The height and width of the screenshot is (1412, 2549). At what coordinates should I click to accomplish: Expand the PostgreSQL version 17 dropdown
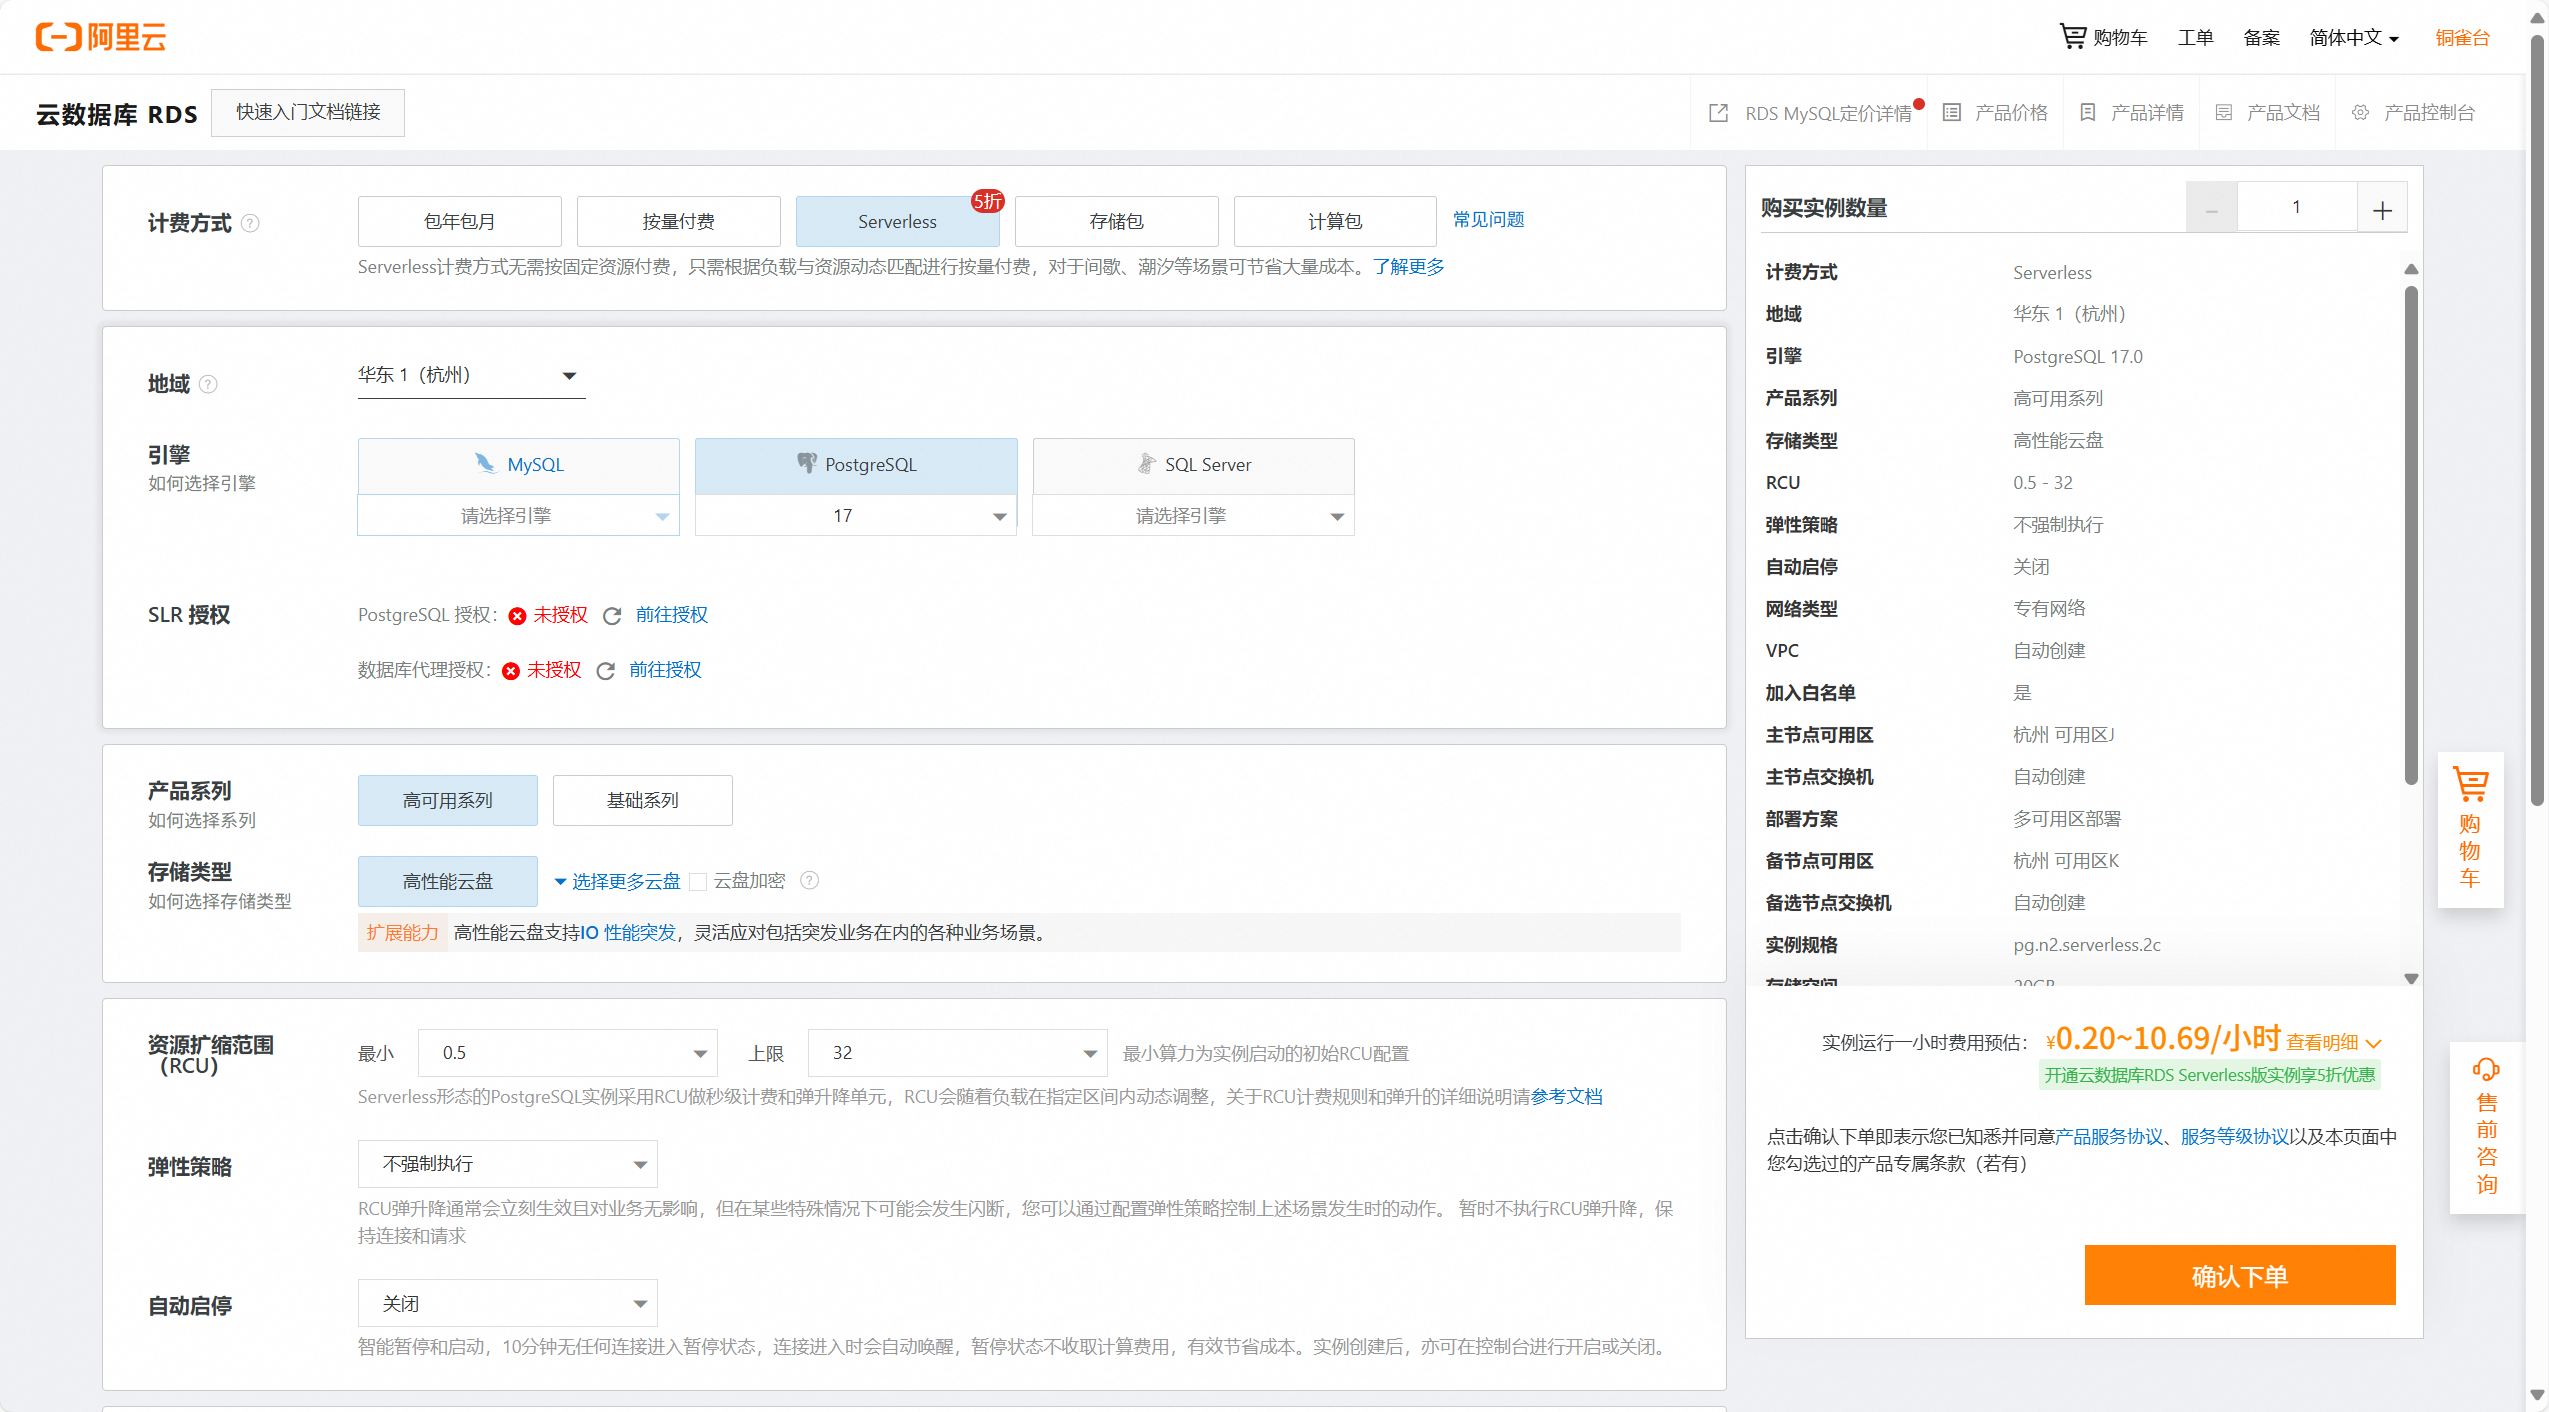click(855, 516)
